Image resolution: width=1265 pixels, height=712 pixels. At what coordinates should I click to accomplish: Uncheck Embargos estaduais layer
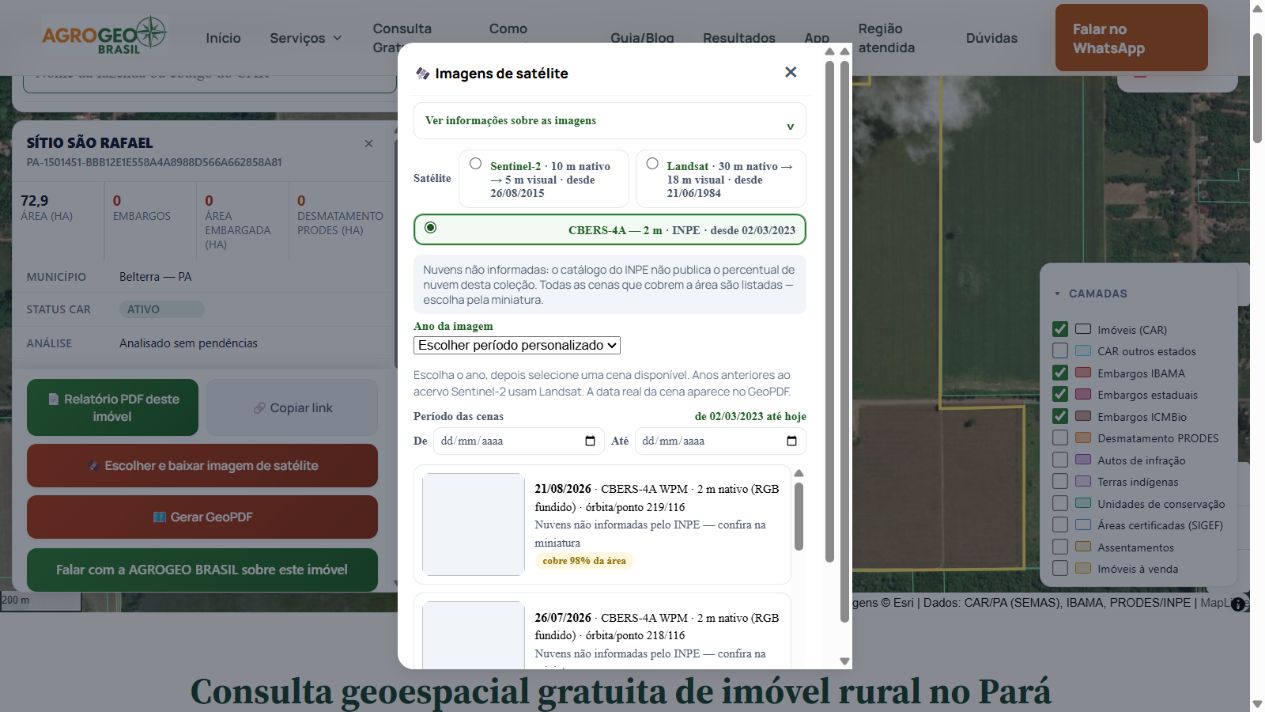point(1060,394)
